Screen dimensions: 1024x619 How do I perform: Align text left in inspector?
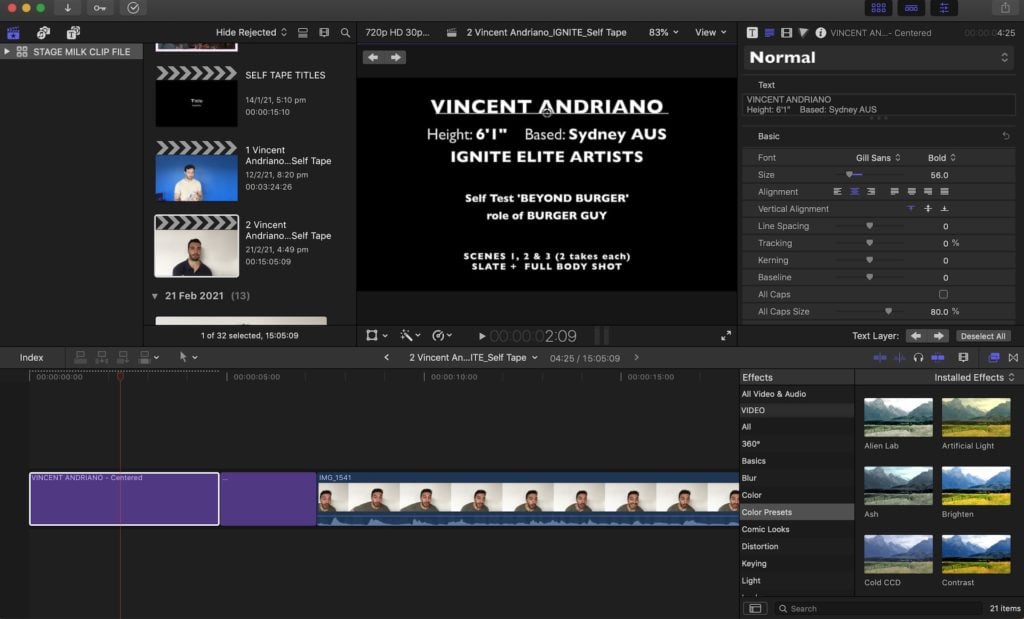point(837,191)
